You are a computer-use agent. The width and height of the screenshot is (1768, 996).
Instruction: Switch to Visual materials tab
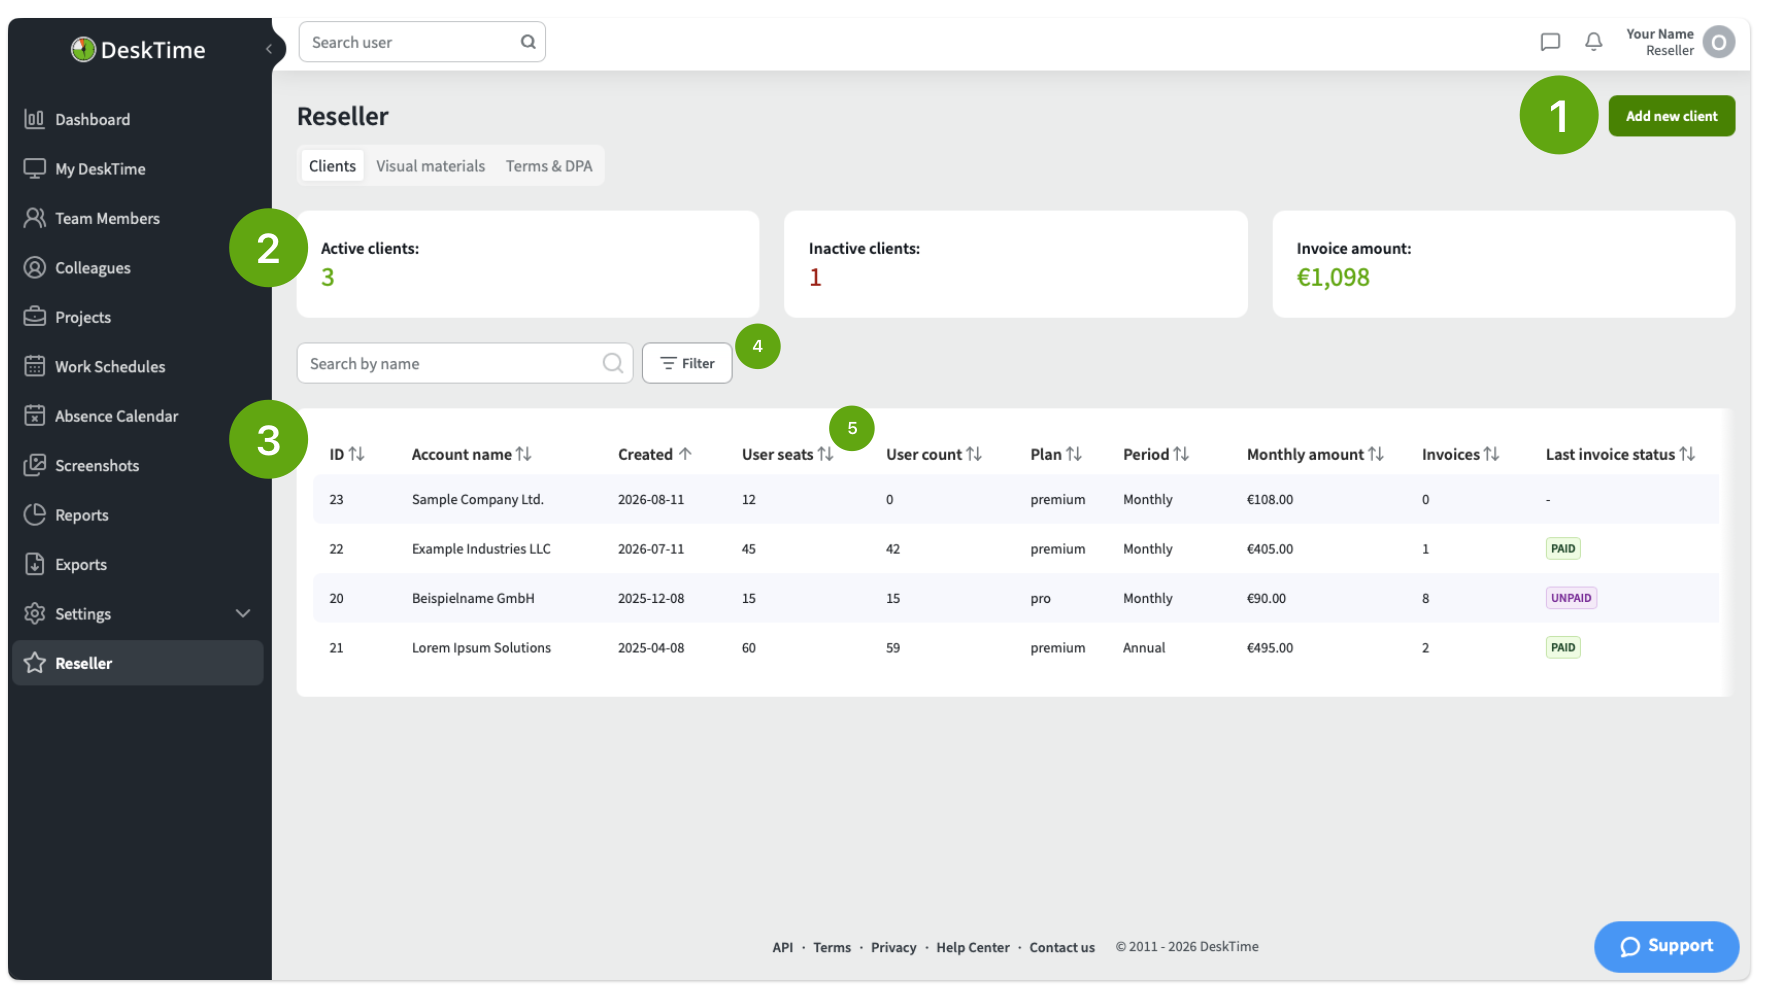(430, 166)
